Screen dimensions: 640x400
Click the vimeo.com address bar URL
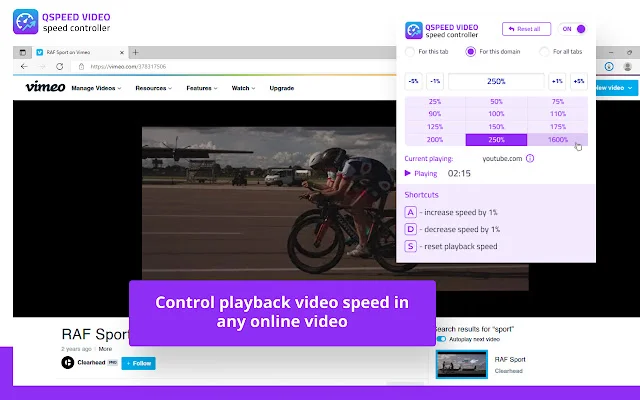tap(128, 67)
